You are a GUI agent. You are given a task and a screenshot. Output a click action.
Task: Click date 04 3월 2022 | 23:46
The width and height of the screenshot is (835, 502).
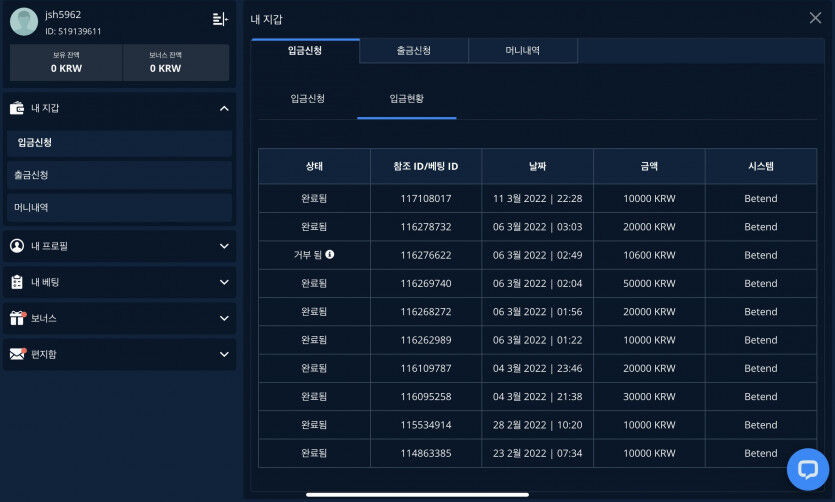click(537, 368)
